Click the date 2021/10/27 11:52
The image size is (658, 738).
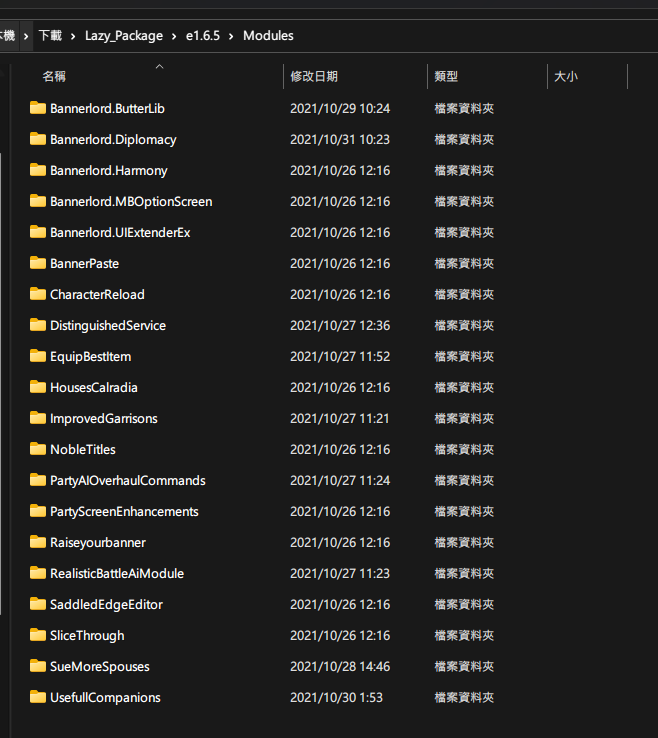coord(340,357)
